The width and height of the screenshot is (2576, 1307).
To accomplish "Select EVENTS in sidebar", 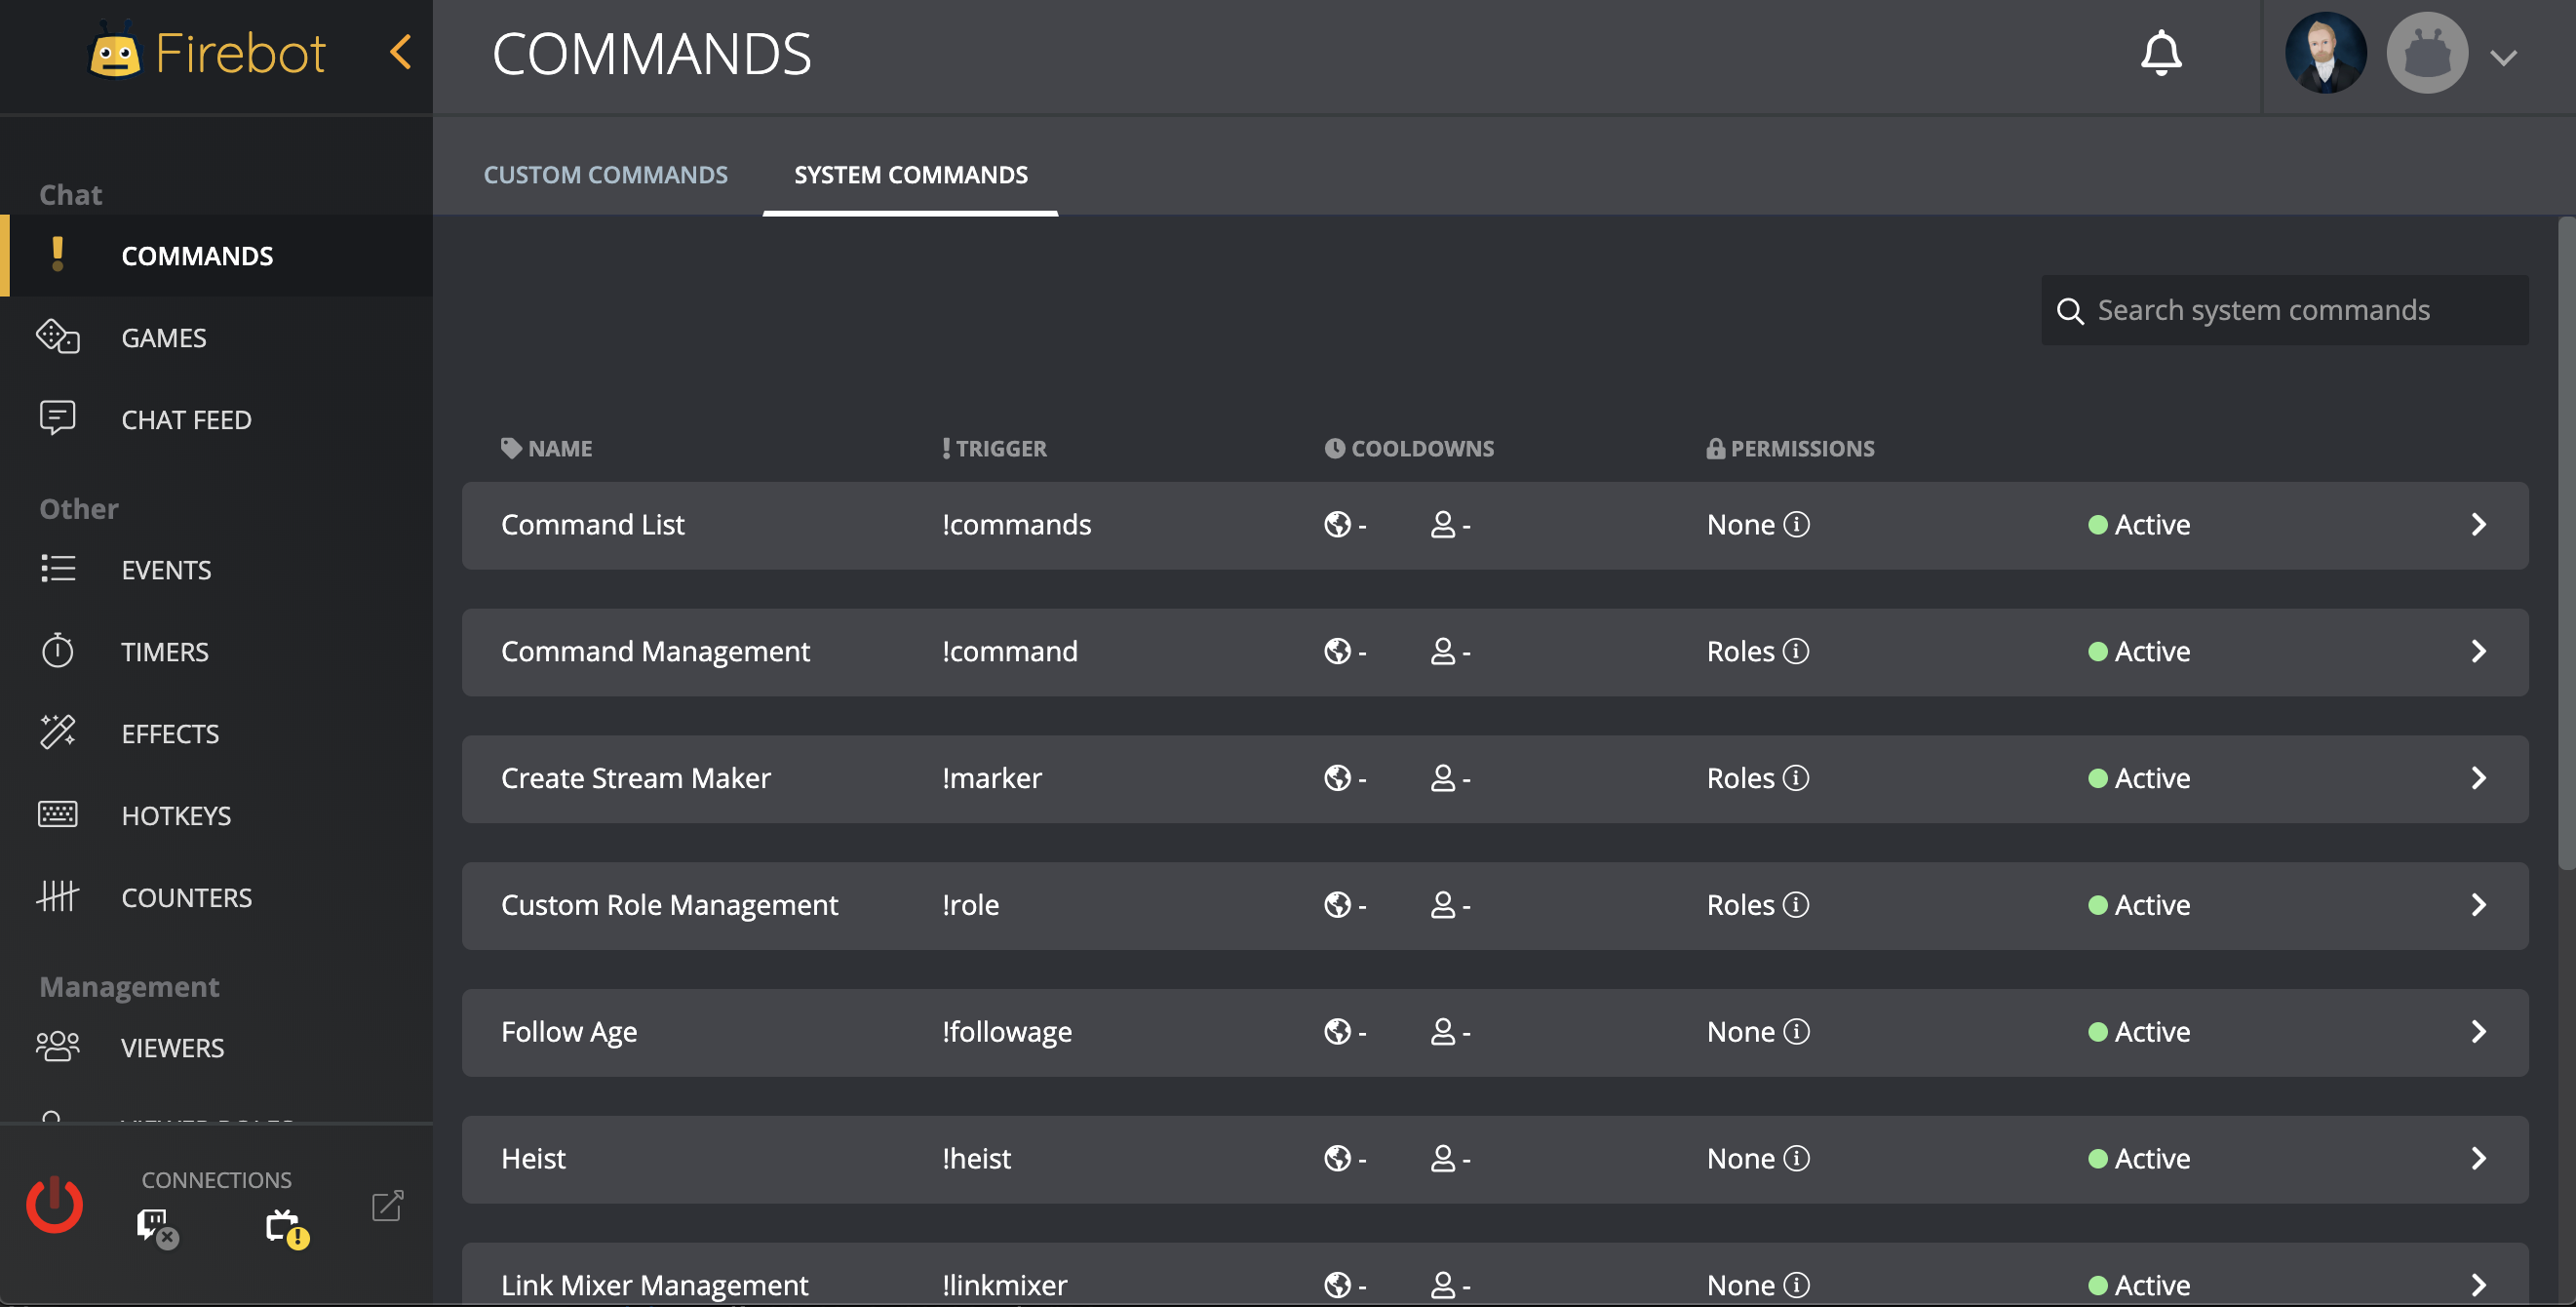I will (167, 569).
